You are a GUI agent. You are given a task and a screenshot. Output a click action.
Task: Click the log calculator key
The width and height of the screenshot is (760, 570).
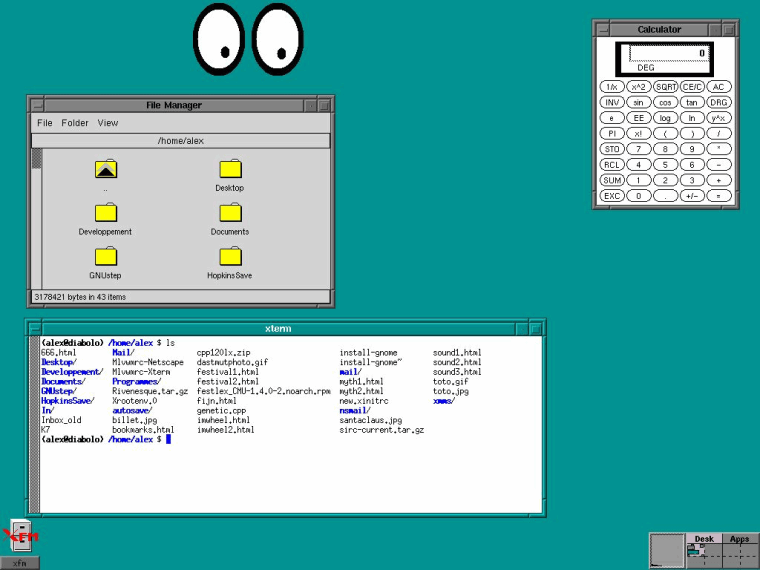665,118
